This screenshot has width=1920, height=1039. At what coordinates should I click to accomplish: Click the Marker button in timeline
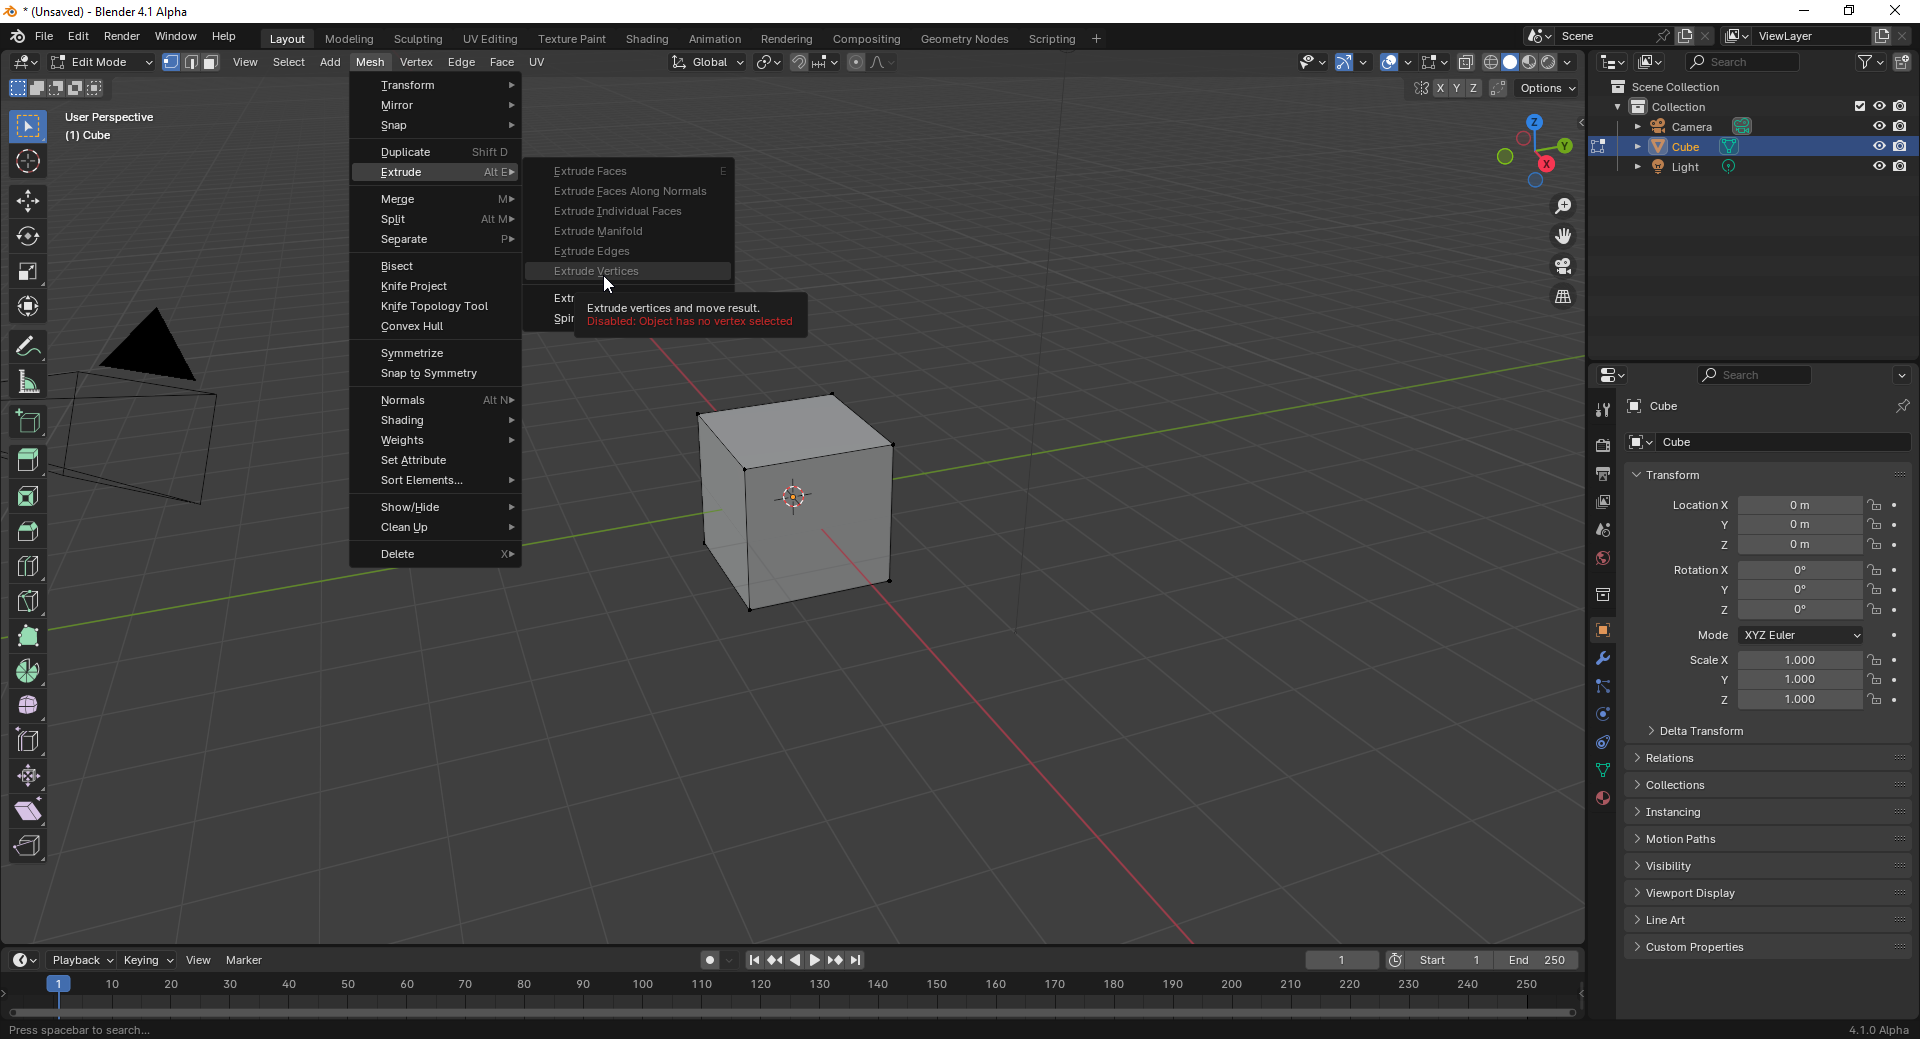243,960
